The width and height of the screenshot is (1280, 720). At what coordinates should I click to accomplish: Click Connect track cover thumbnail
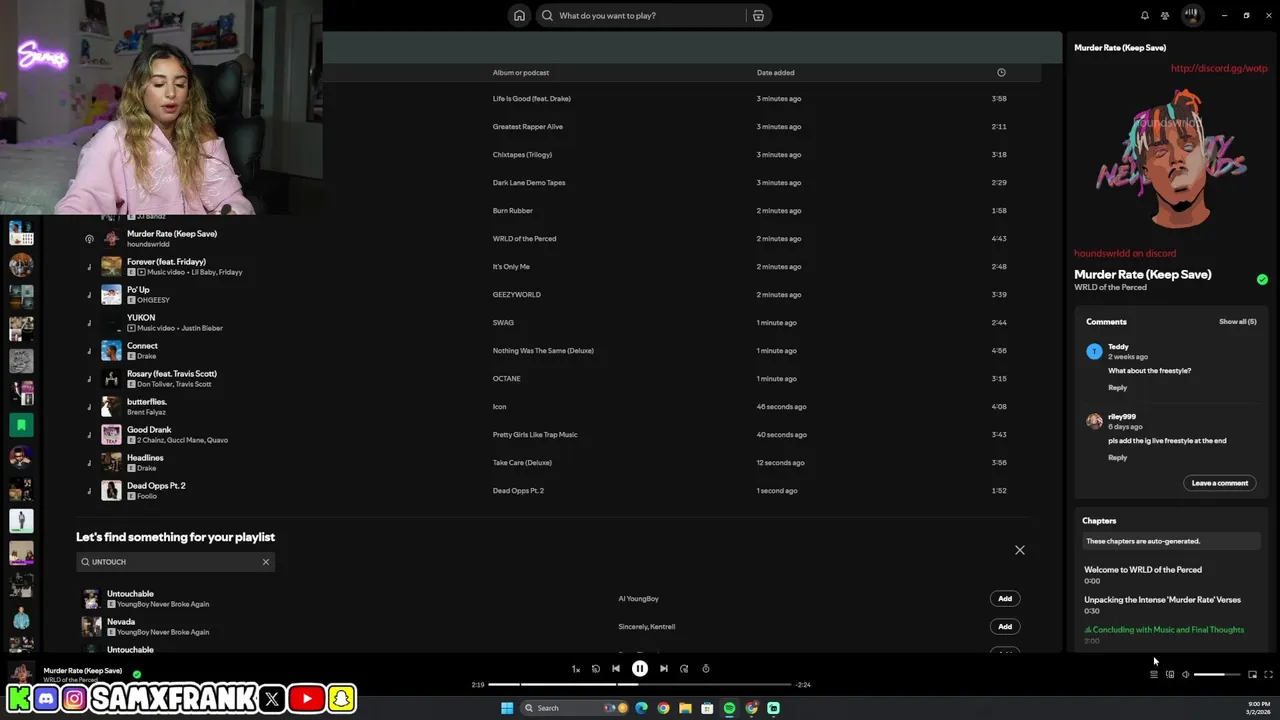click(111, 351)
